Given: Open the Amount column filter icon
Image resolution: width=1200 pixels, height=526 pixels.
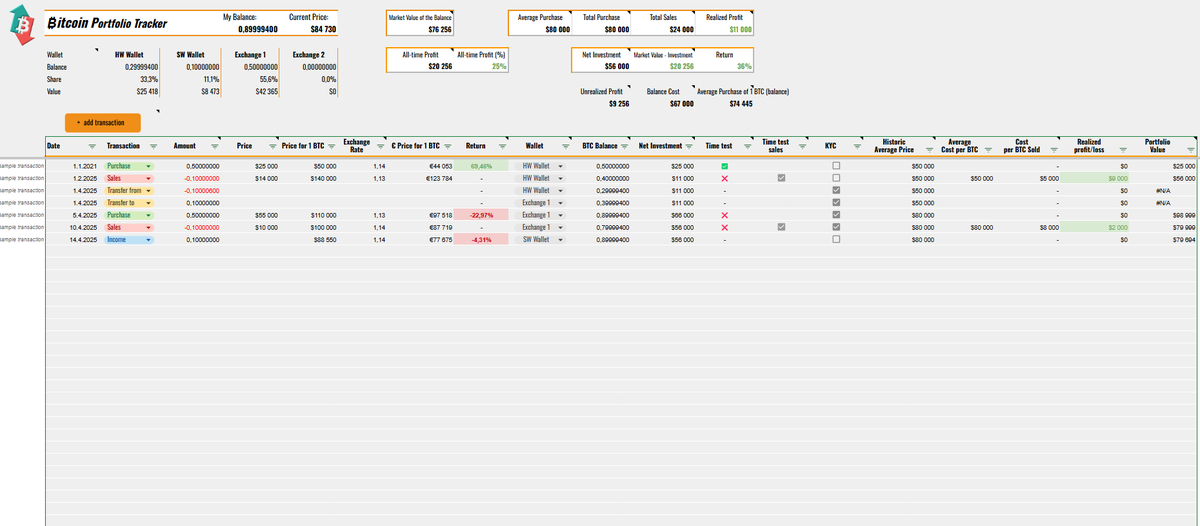Looking at the screenshot, I should tap(214, 146).
